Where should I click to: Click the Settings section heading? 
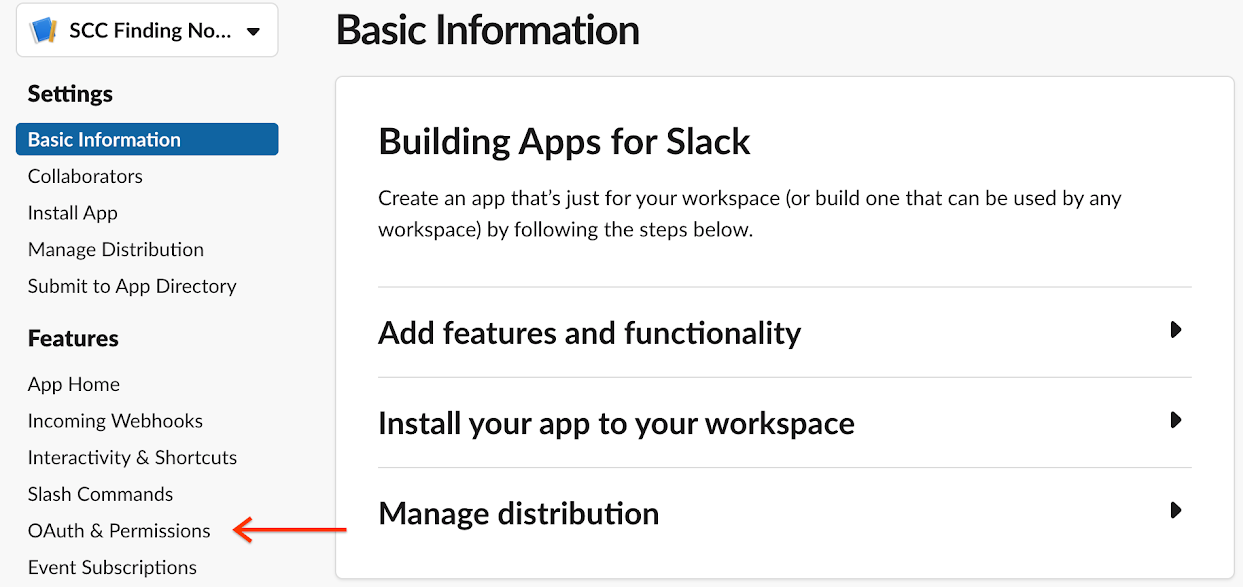[x=70, y=93]
